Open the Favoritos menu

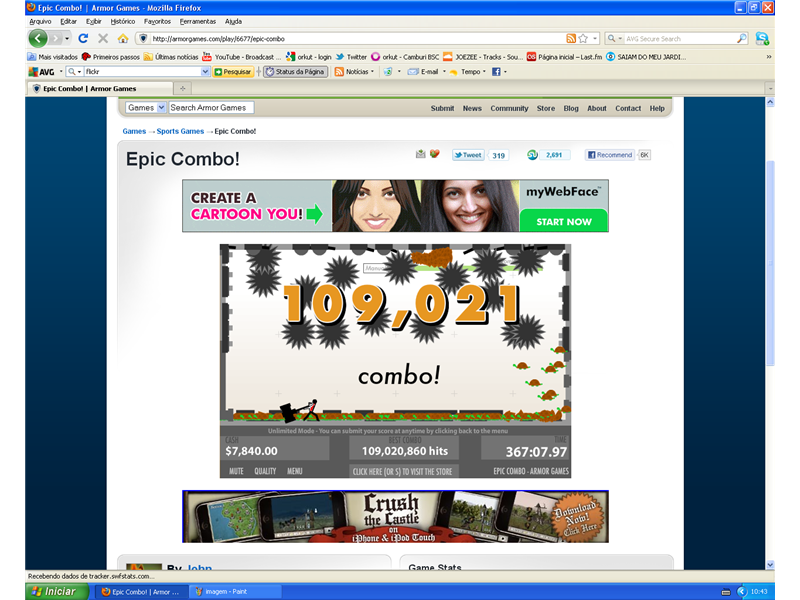coord(157,21)
